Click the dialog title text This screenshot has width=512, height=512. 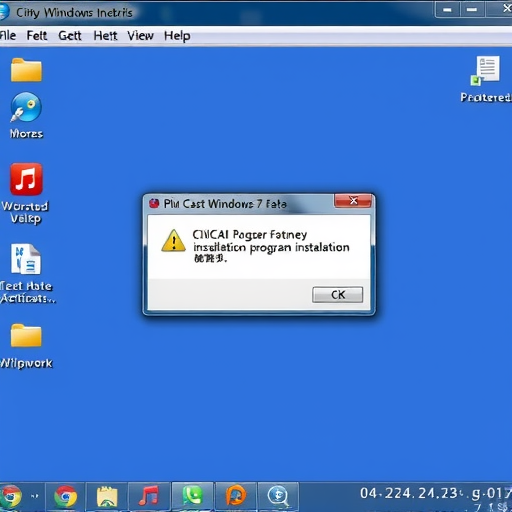pyautogui.click(x=225, y=204)
